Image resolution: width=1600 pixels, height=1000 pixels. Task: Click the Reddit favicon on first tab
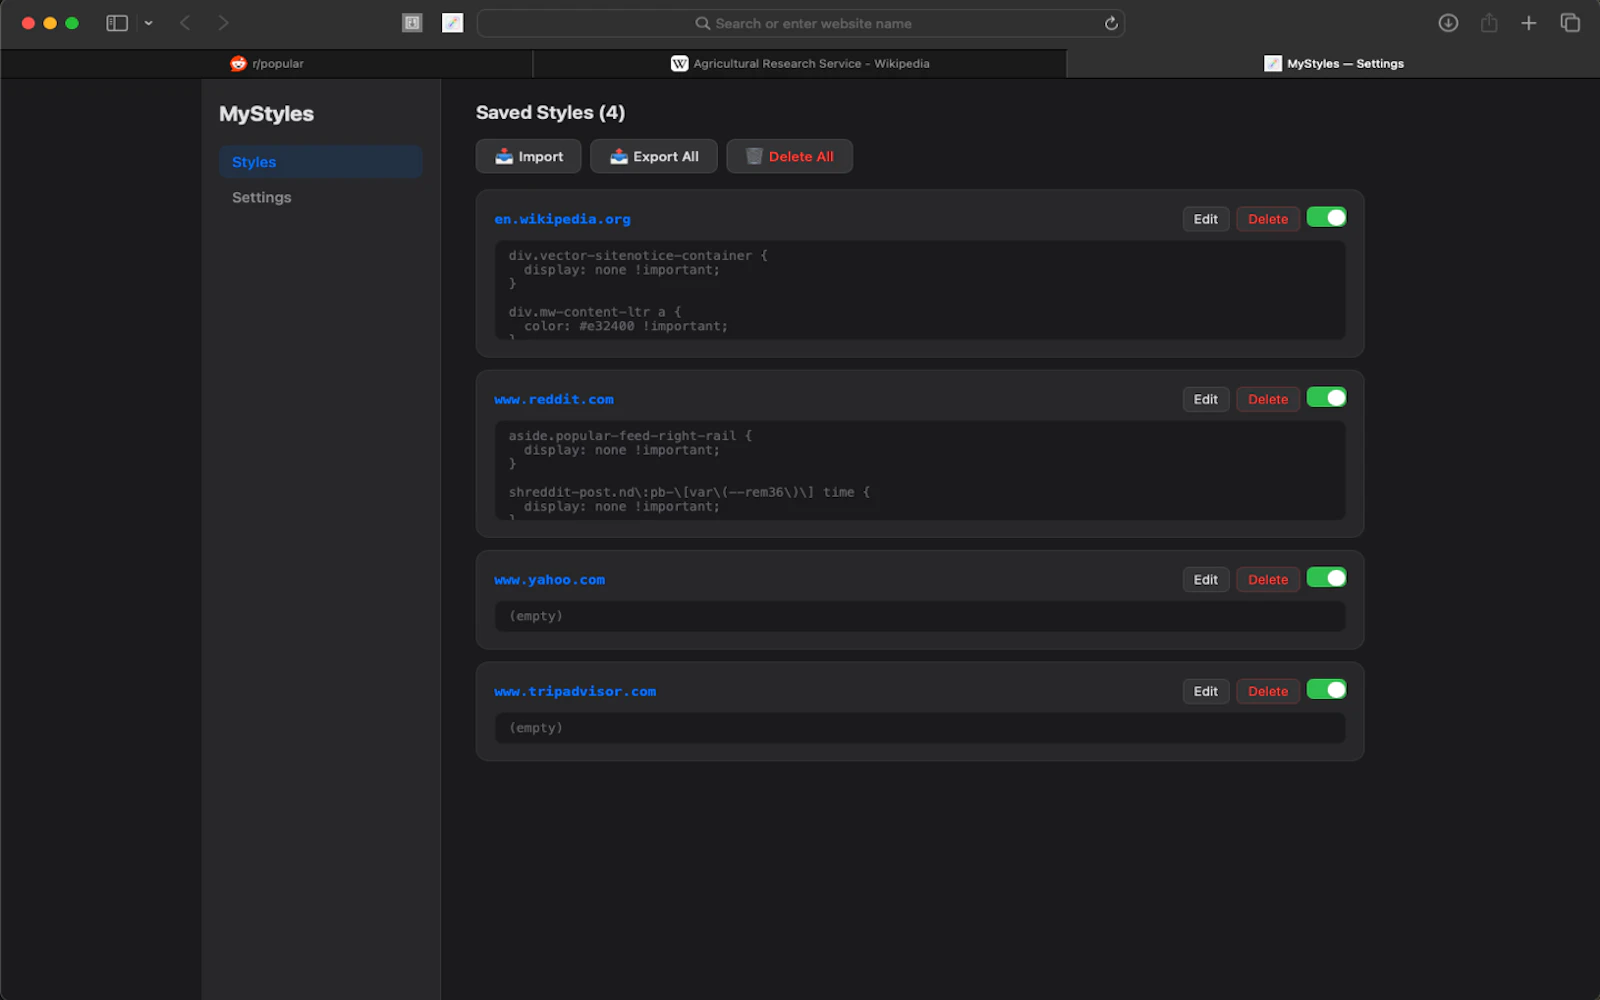[x=238, y=63]
